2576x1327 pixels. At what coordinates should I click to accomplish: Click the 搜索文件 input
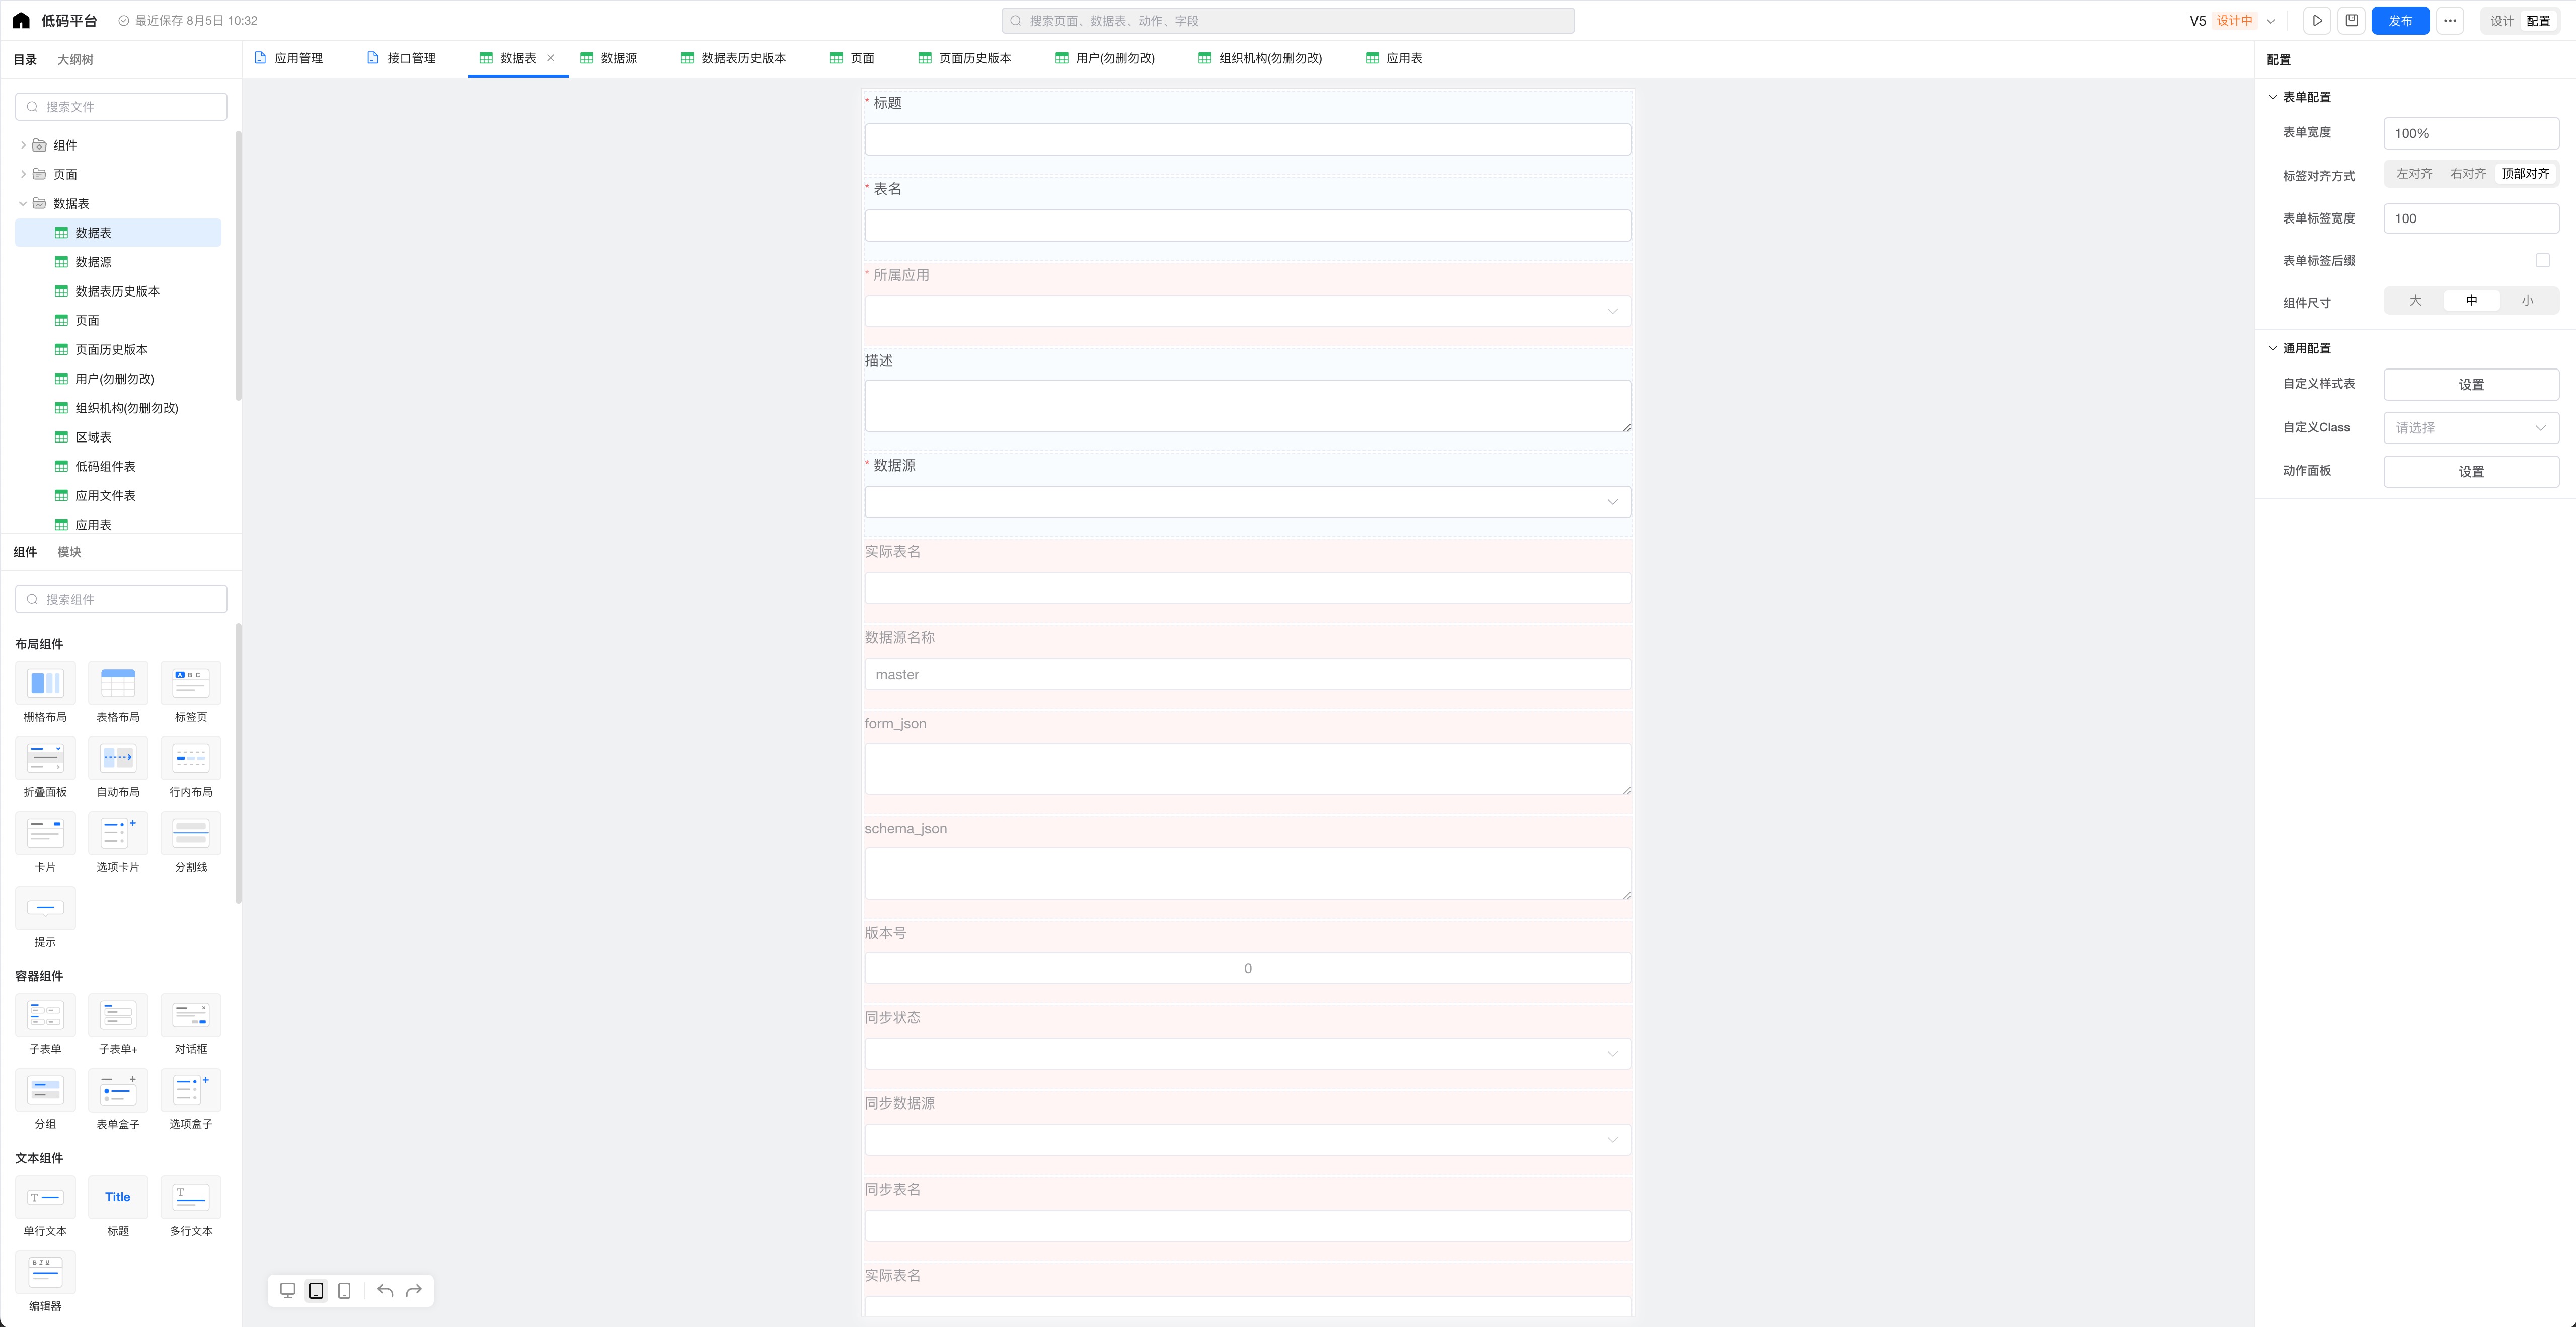click(121, 107)
